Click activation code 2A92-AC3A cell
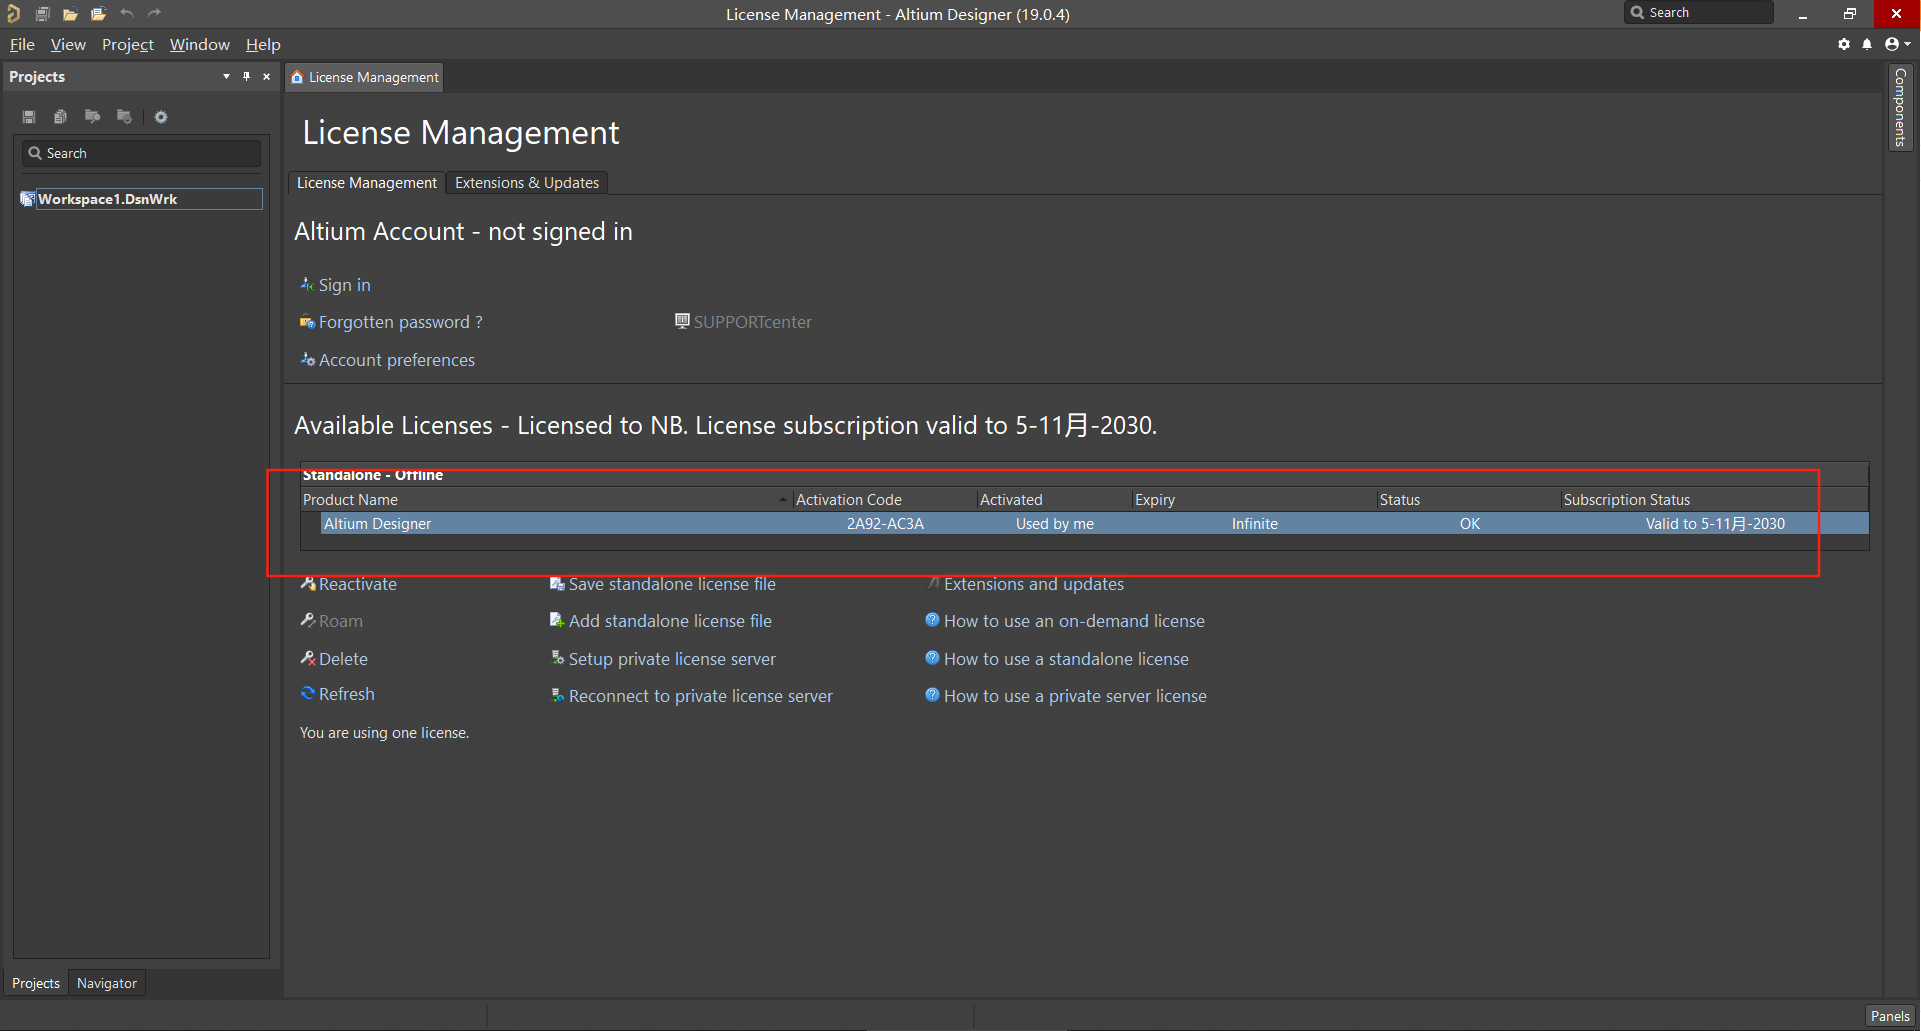This screenshot has width=1921, height=1031. pyautogui.click(x=885, y=523)
